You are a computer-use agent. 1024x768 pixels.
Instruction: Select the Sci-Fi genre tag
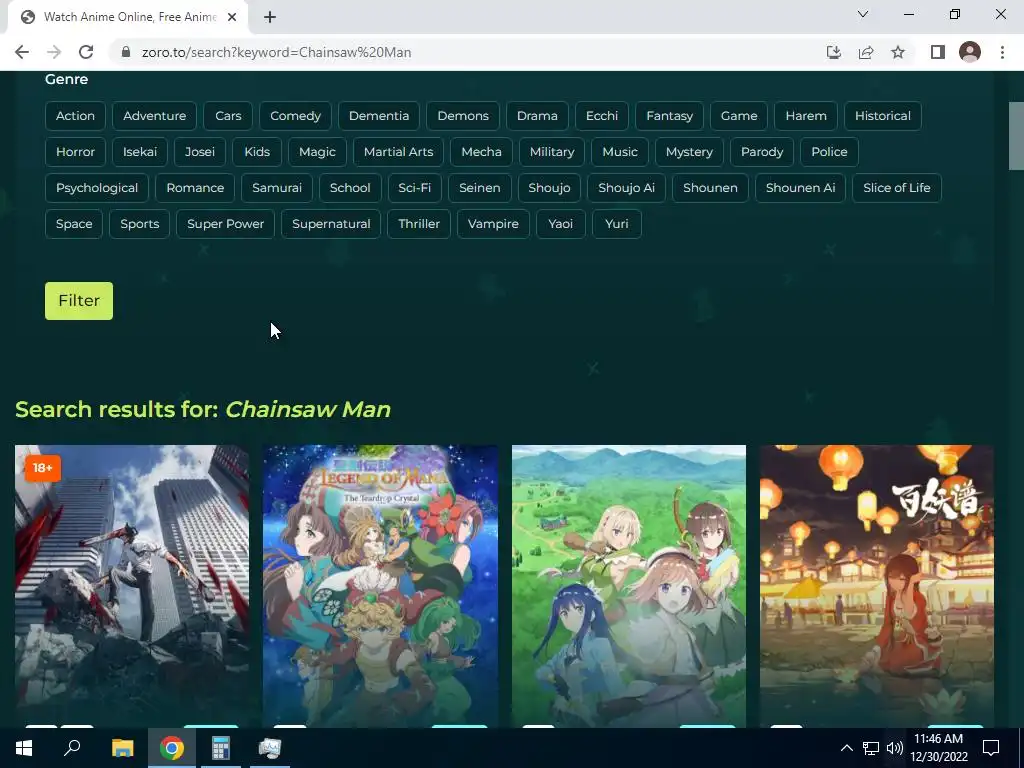(x=415, y=187)
